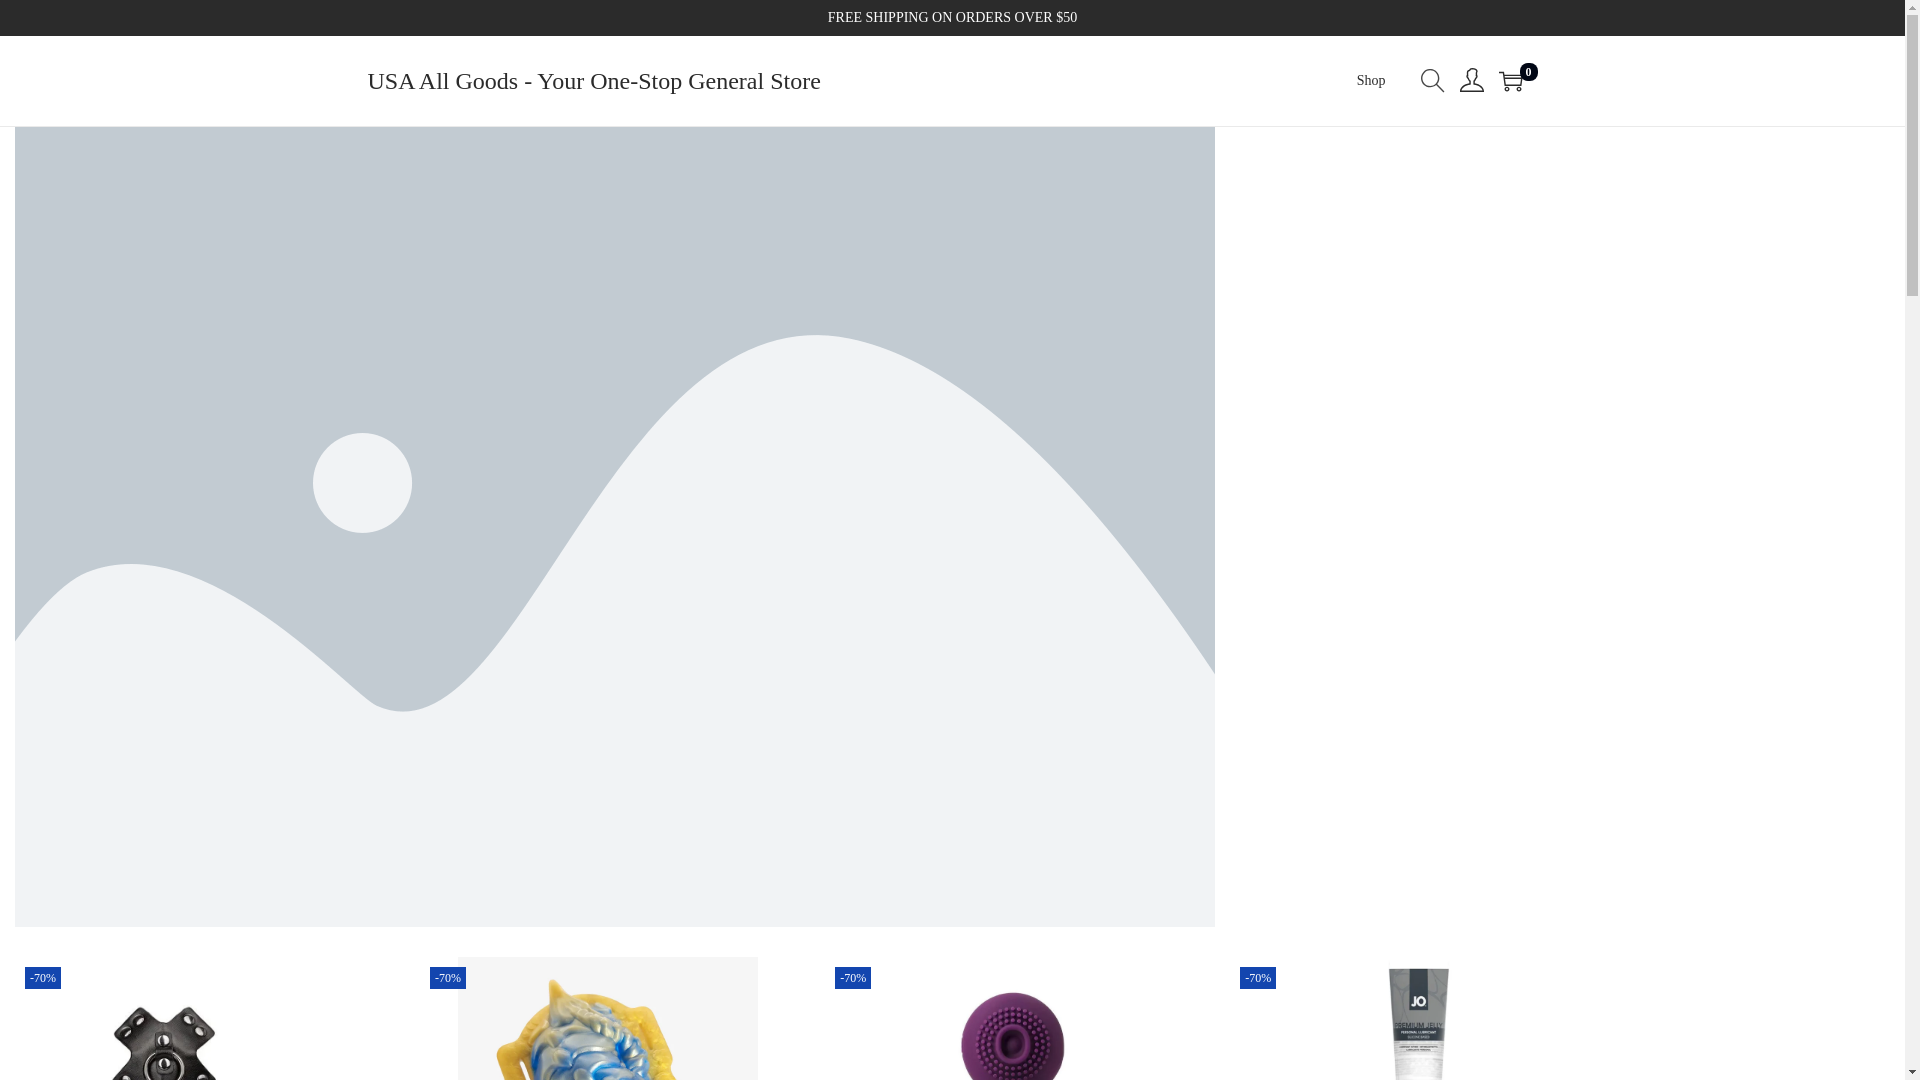This screenshot has width=1920, height=1080.
Task: Click the user account icon
Action: click(x=1471, y=80)
